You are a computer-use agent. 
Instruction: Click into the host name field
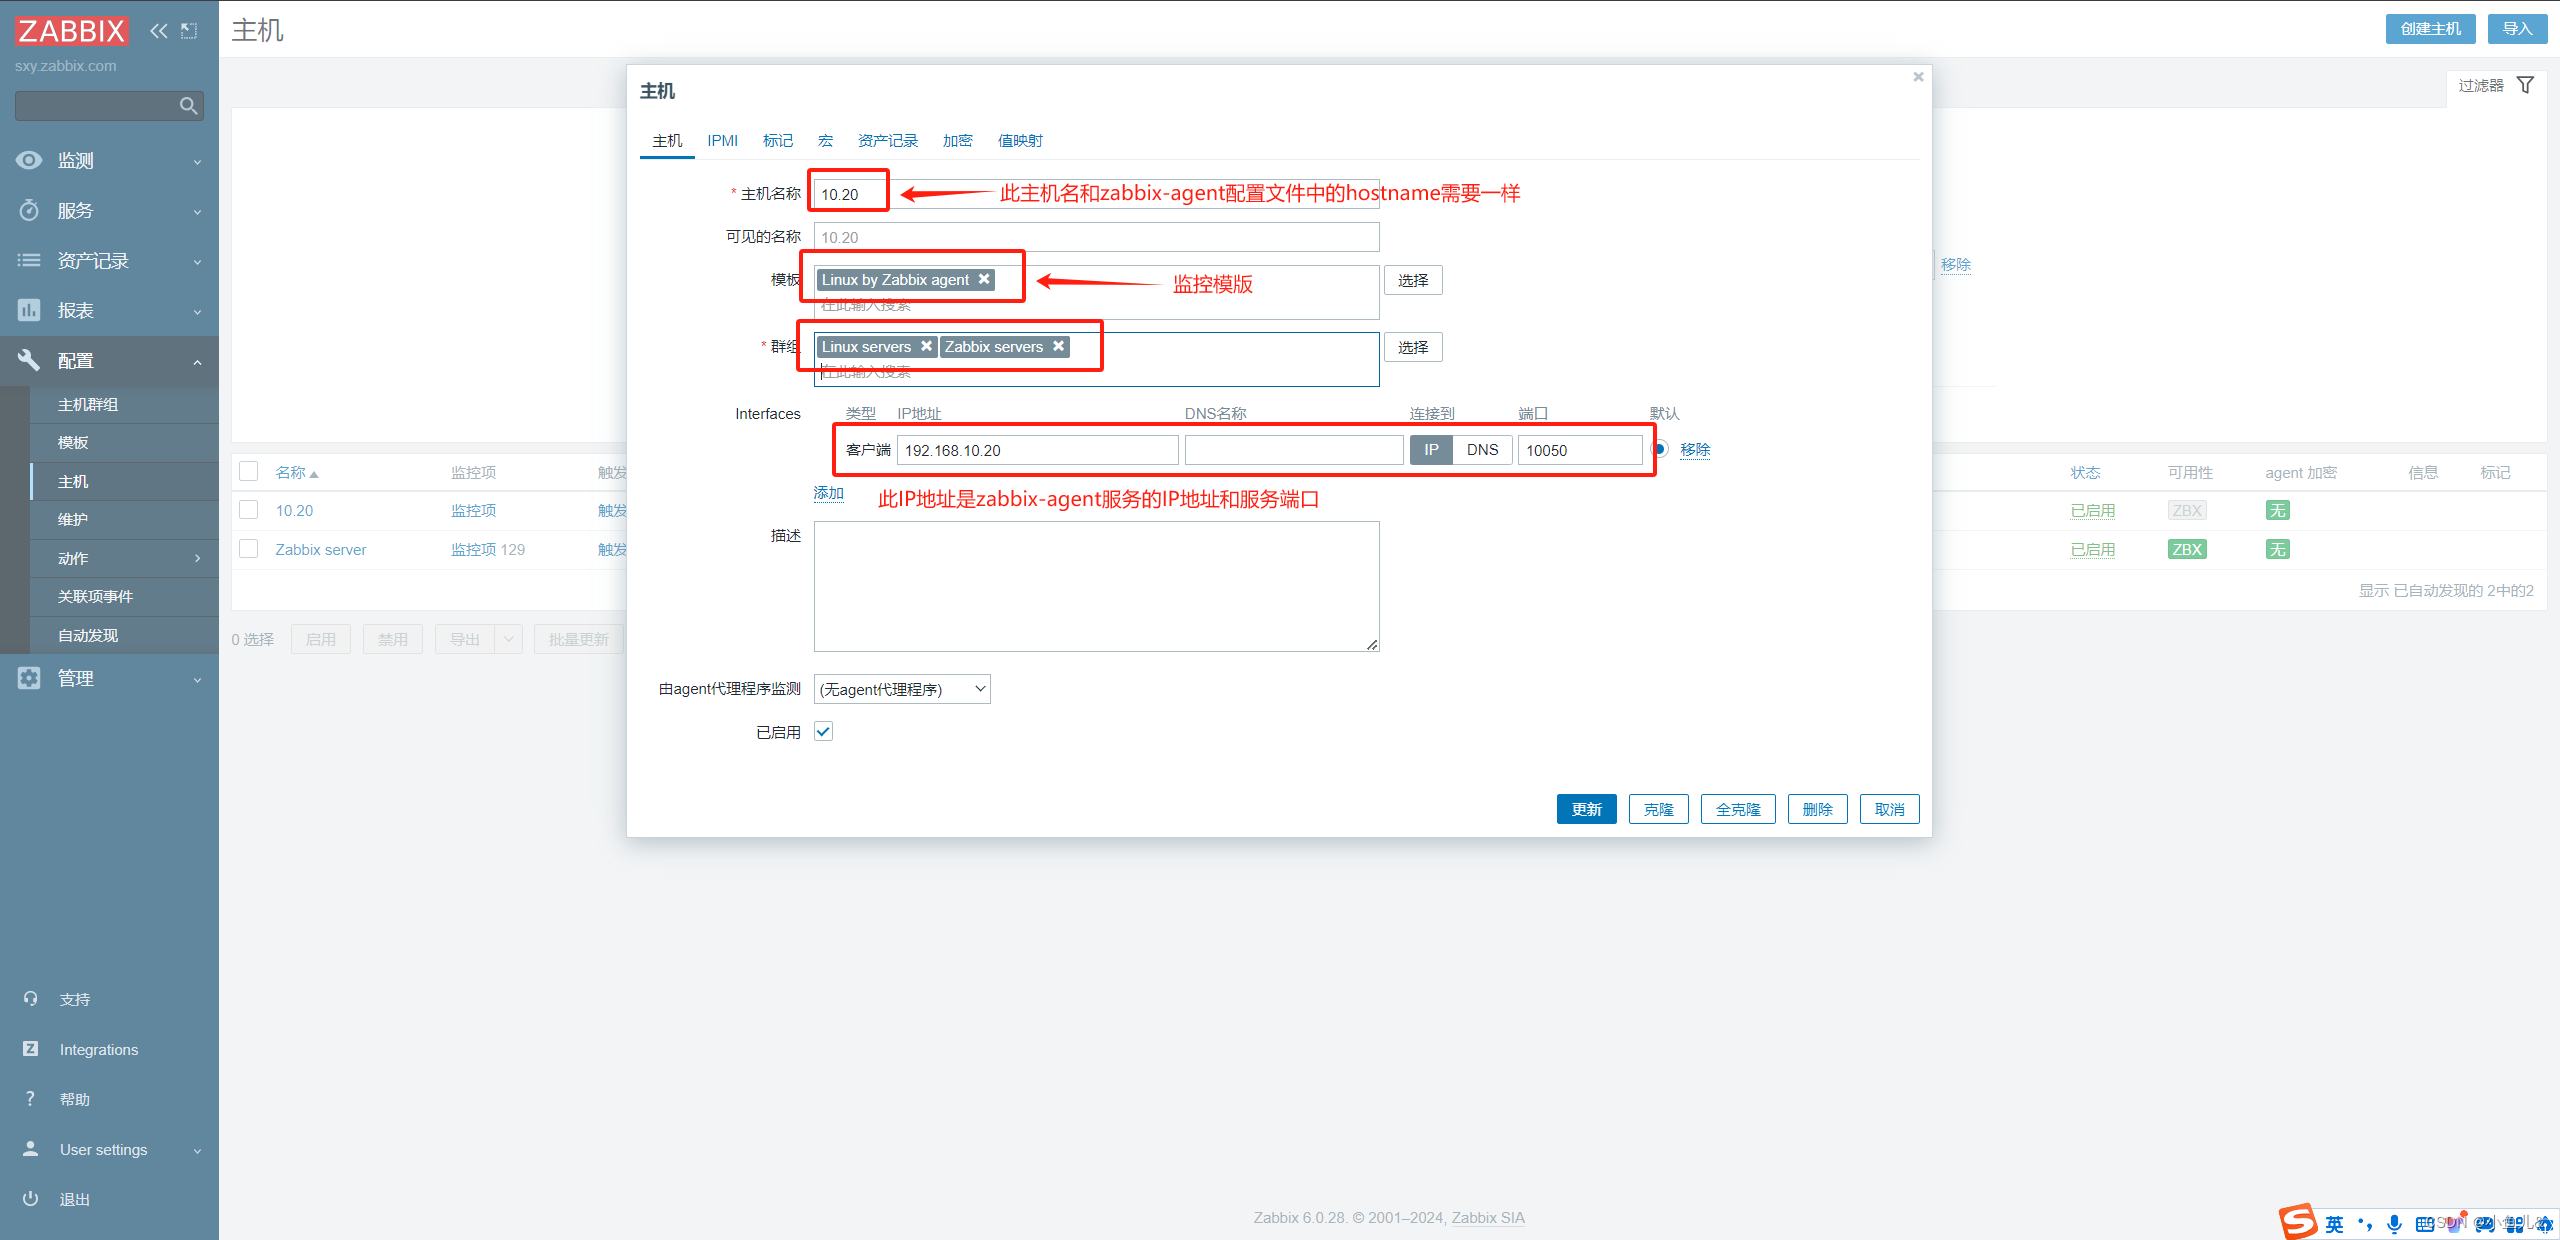[1096, 194]
